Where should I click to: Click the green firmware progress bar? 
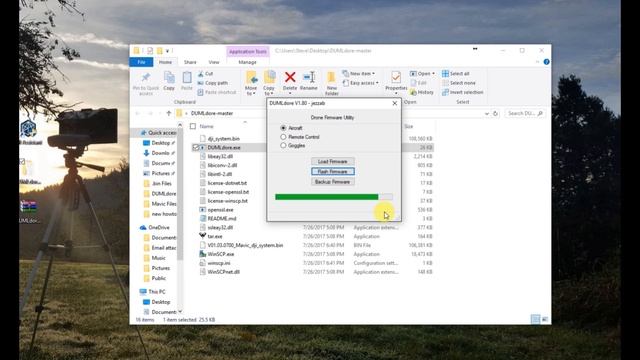pyautogui.click(x=333, y=197)
